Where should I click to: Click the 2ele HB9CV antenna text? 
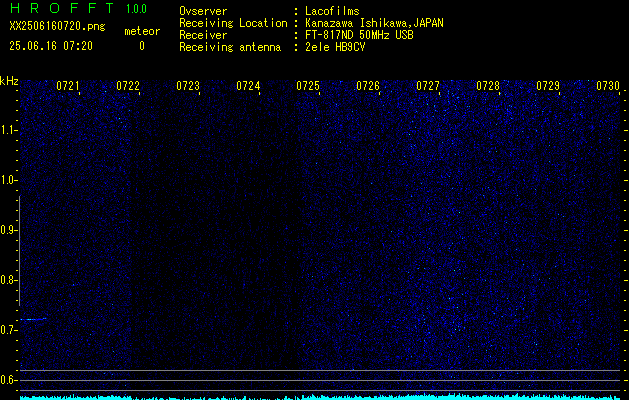[x=335, y=47]
